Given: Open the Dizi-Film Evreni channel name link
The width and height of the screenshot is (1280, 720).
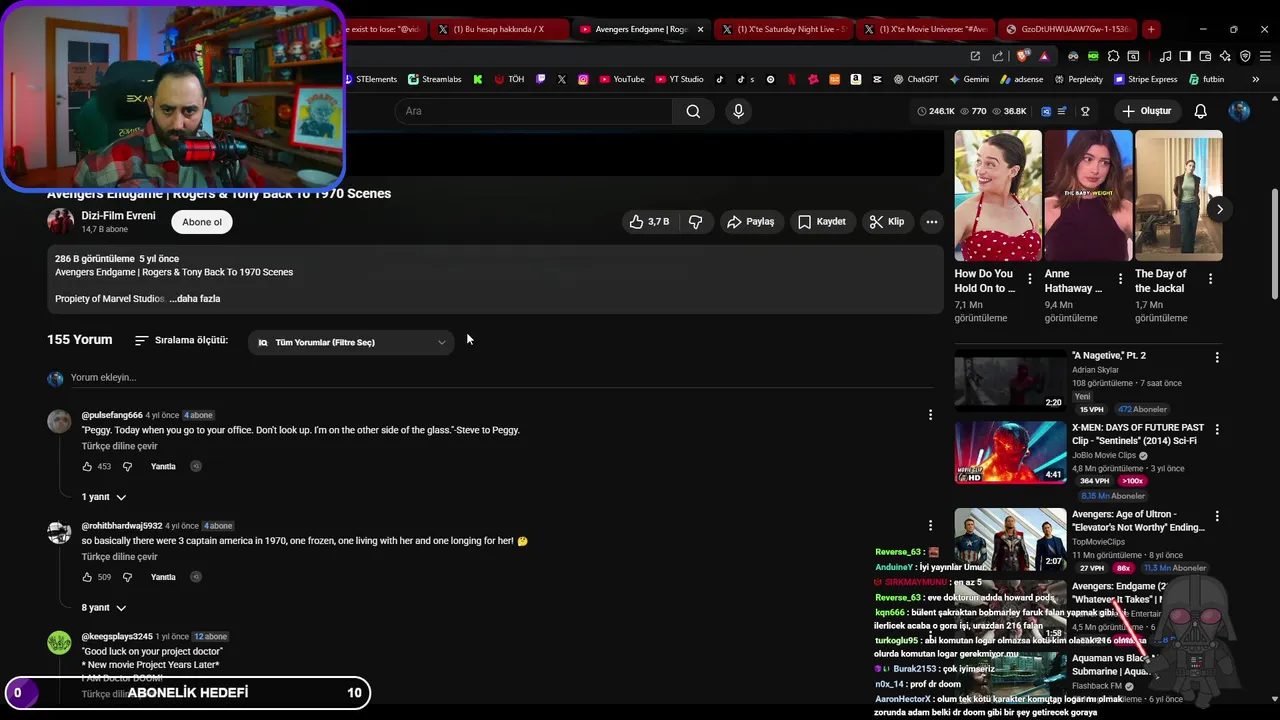Looking at the screenshot, I should [x=118, y=216].
